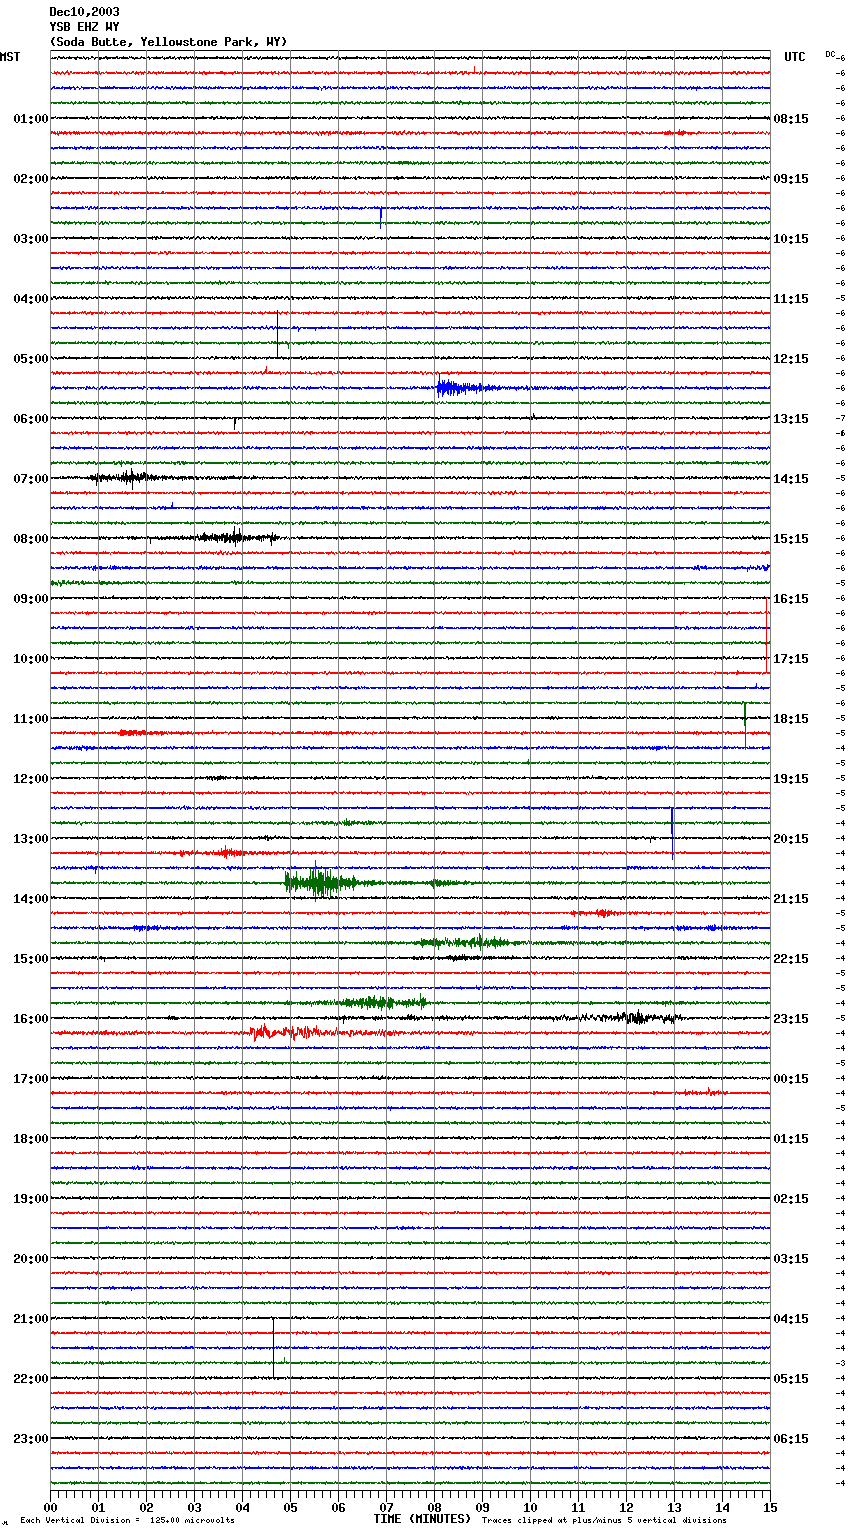Click the 00 minute axis tick label
The image size is (850, 1534).
click(50, 1507)
